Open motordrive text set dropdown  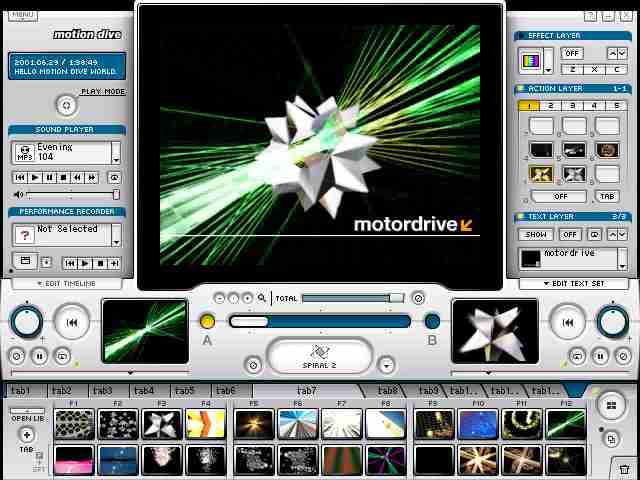(622, 259)
